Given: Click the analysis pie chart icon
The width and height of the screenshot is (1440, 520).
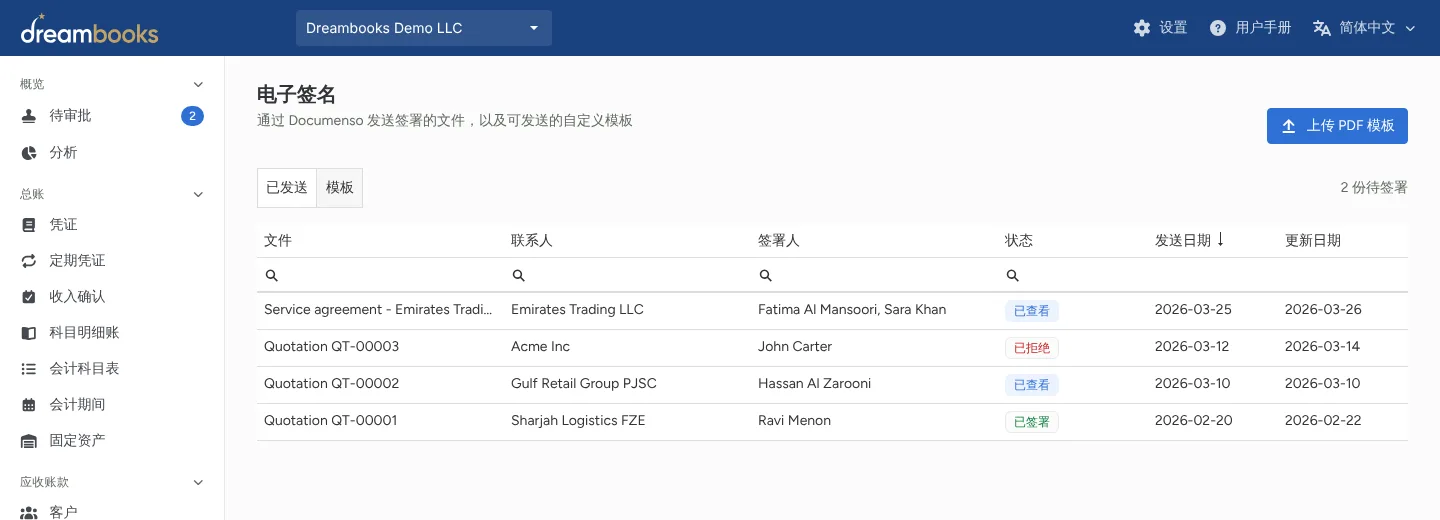Looking at the screenshot, I should coord(29,153).
